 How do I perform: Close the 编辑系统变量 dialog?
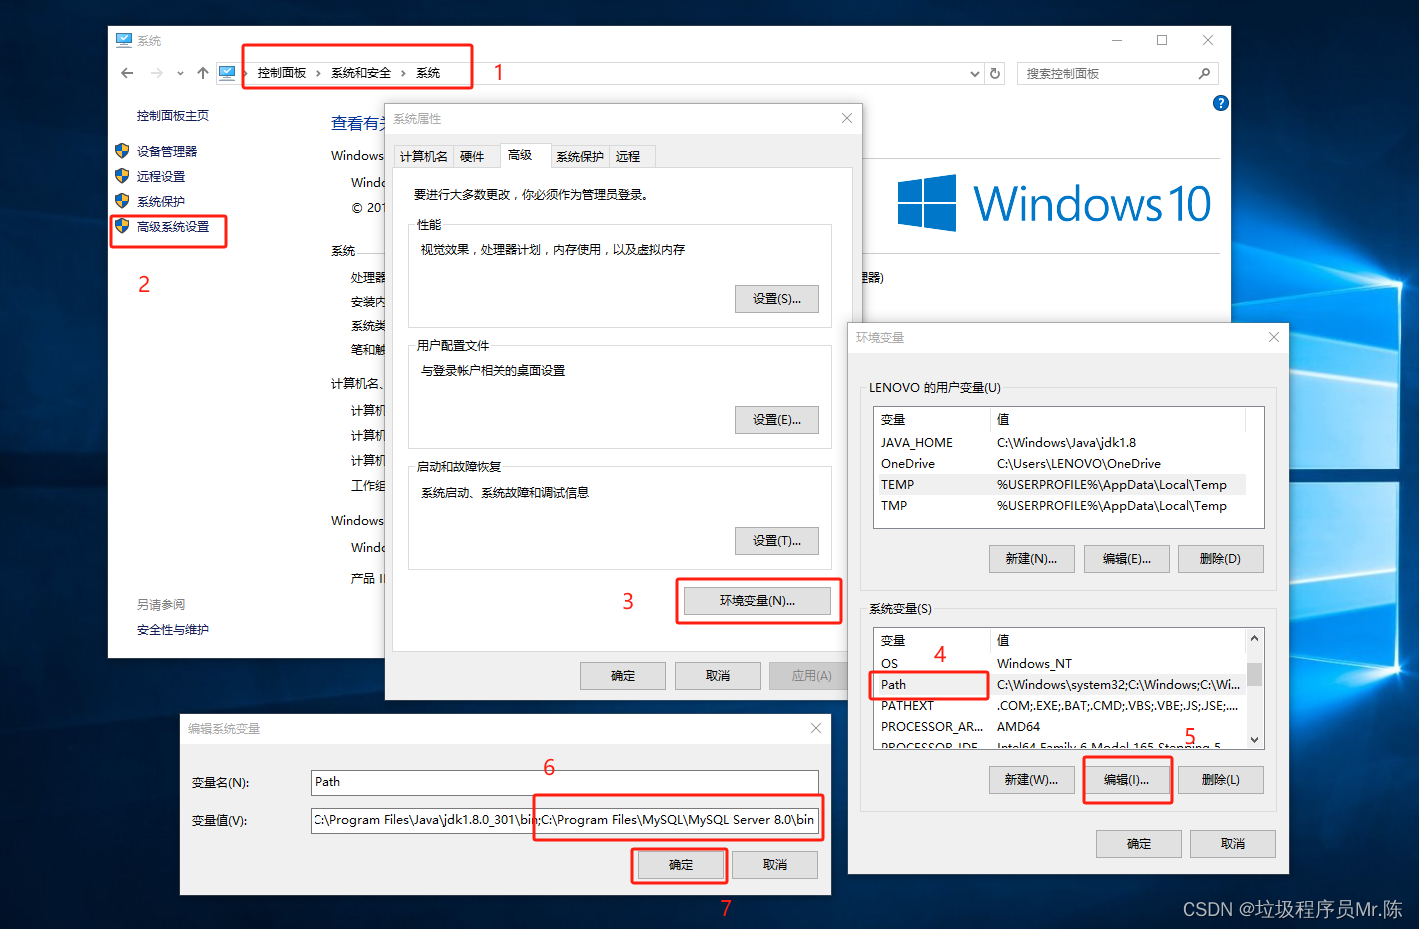point(816,728)
